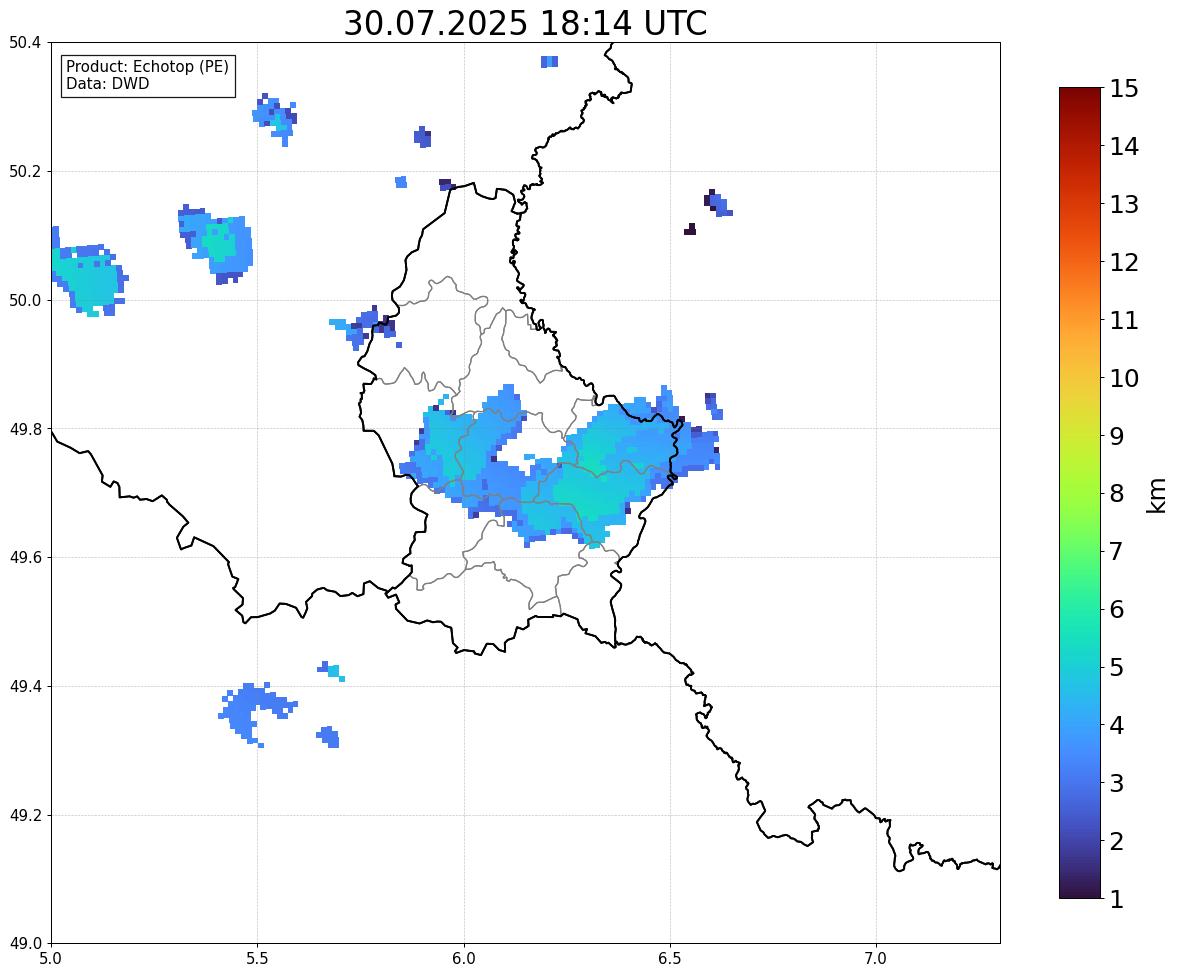Click the green 7 km region of colorbar
1178x976 pixels.
point(1080,551)
